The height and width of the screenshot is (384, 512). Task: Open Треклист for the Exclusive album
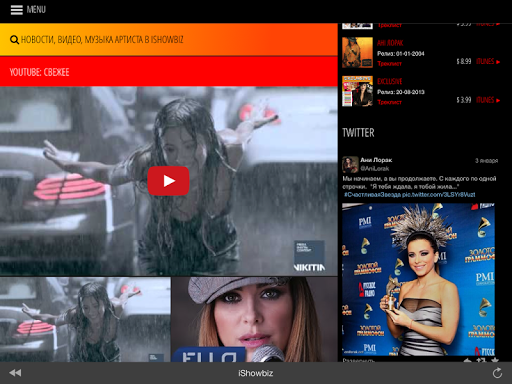[x=389, y=102]
